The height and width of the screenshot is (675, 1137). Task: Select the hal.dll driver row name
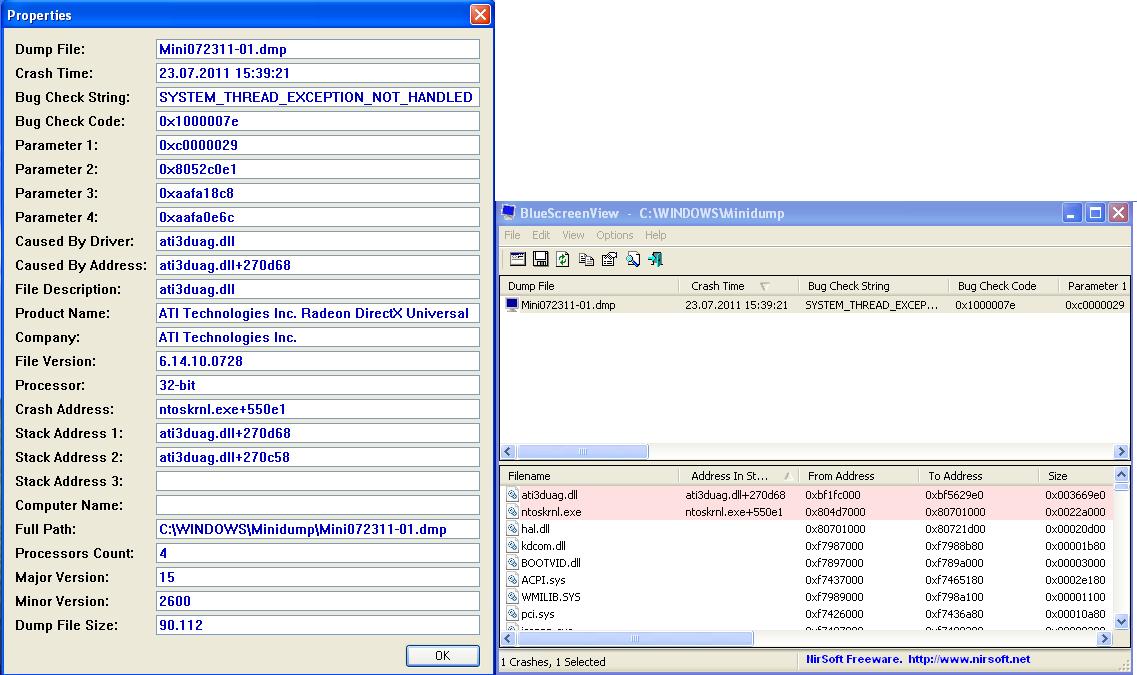pos(535,529)
